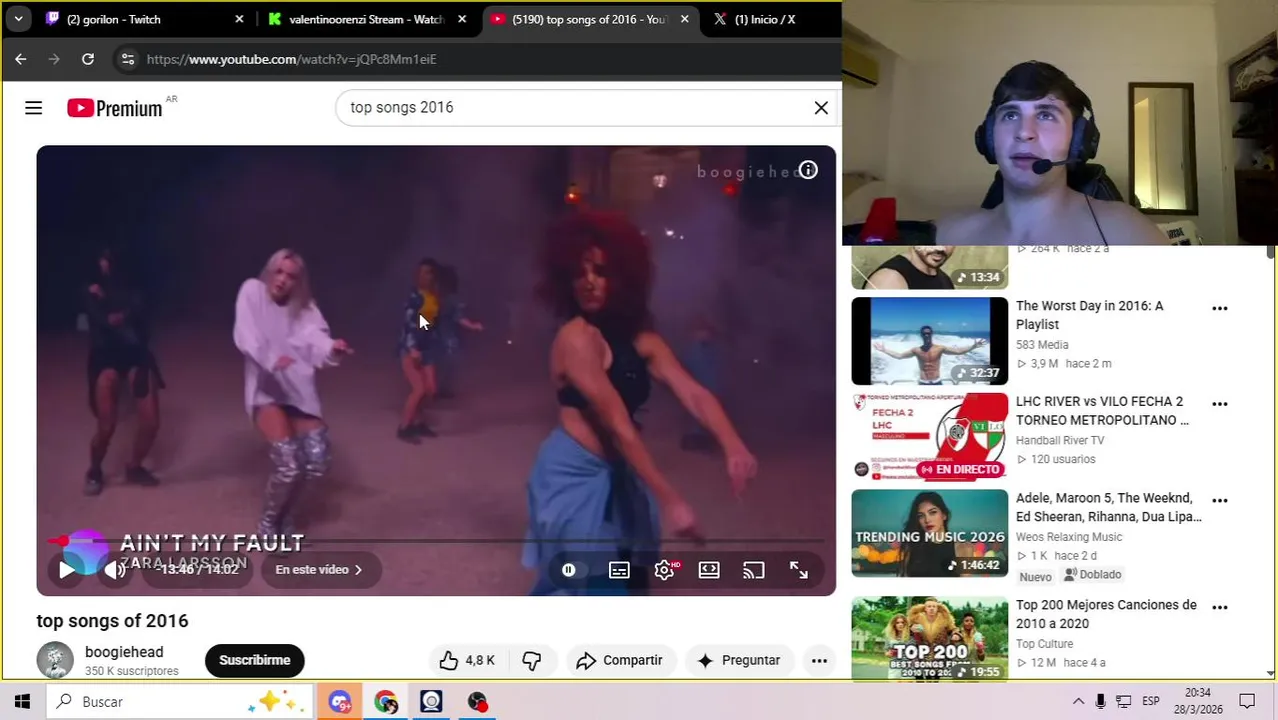1278x720 pixels.
Task: Open the Windows Start menu
Action: click(x=22, y=702)
